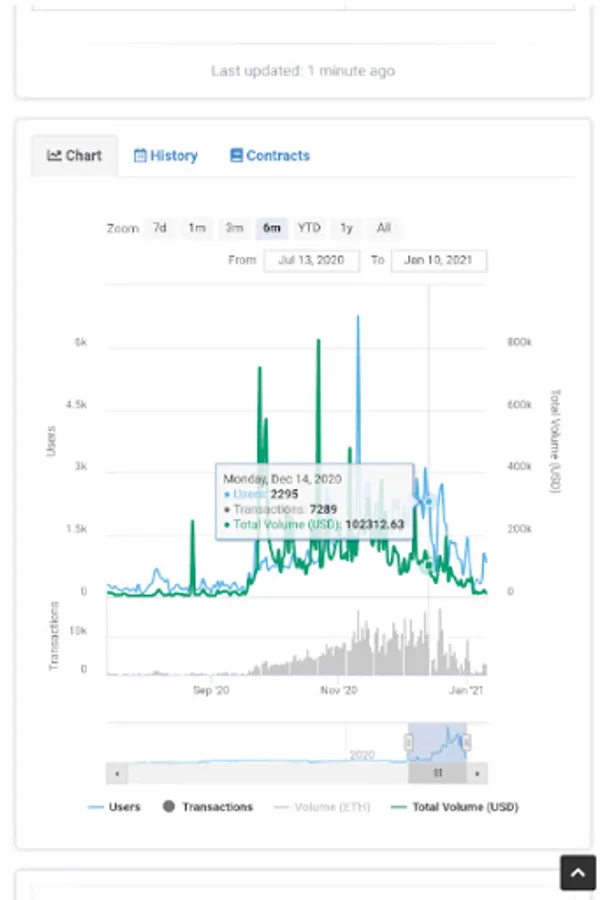
Task: Set zoom range to 7d
Action: tap(160, 228)
